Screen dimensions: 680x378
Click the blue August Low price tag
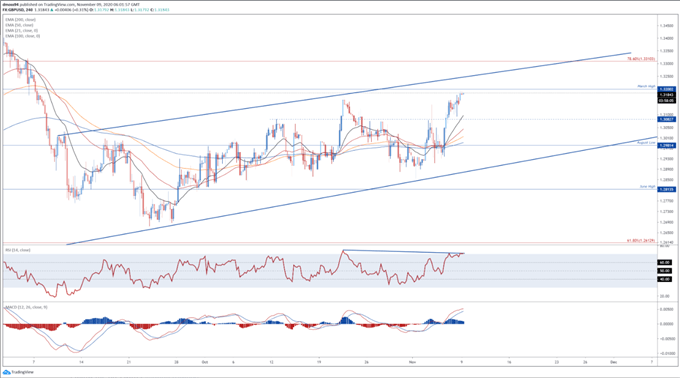point(667,146)
